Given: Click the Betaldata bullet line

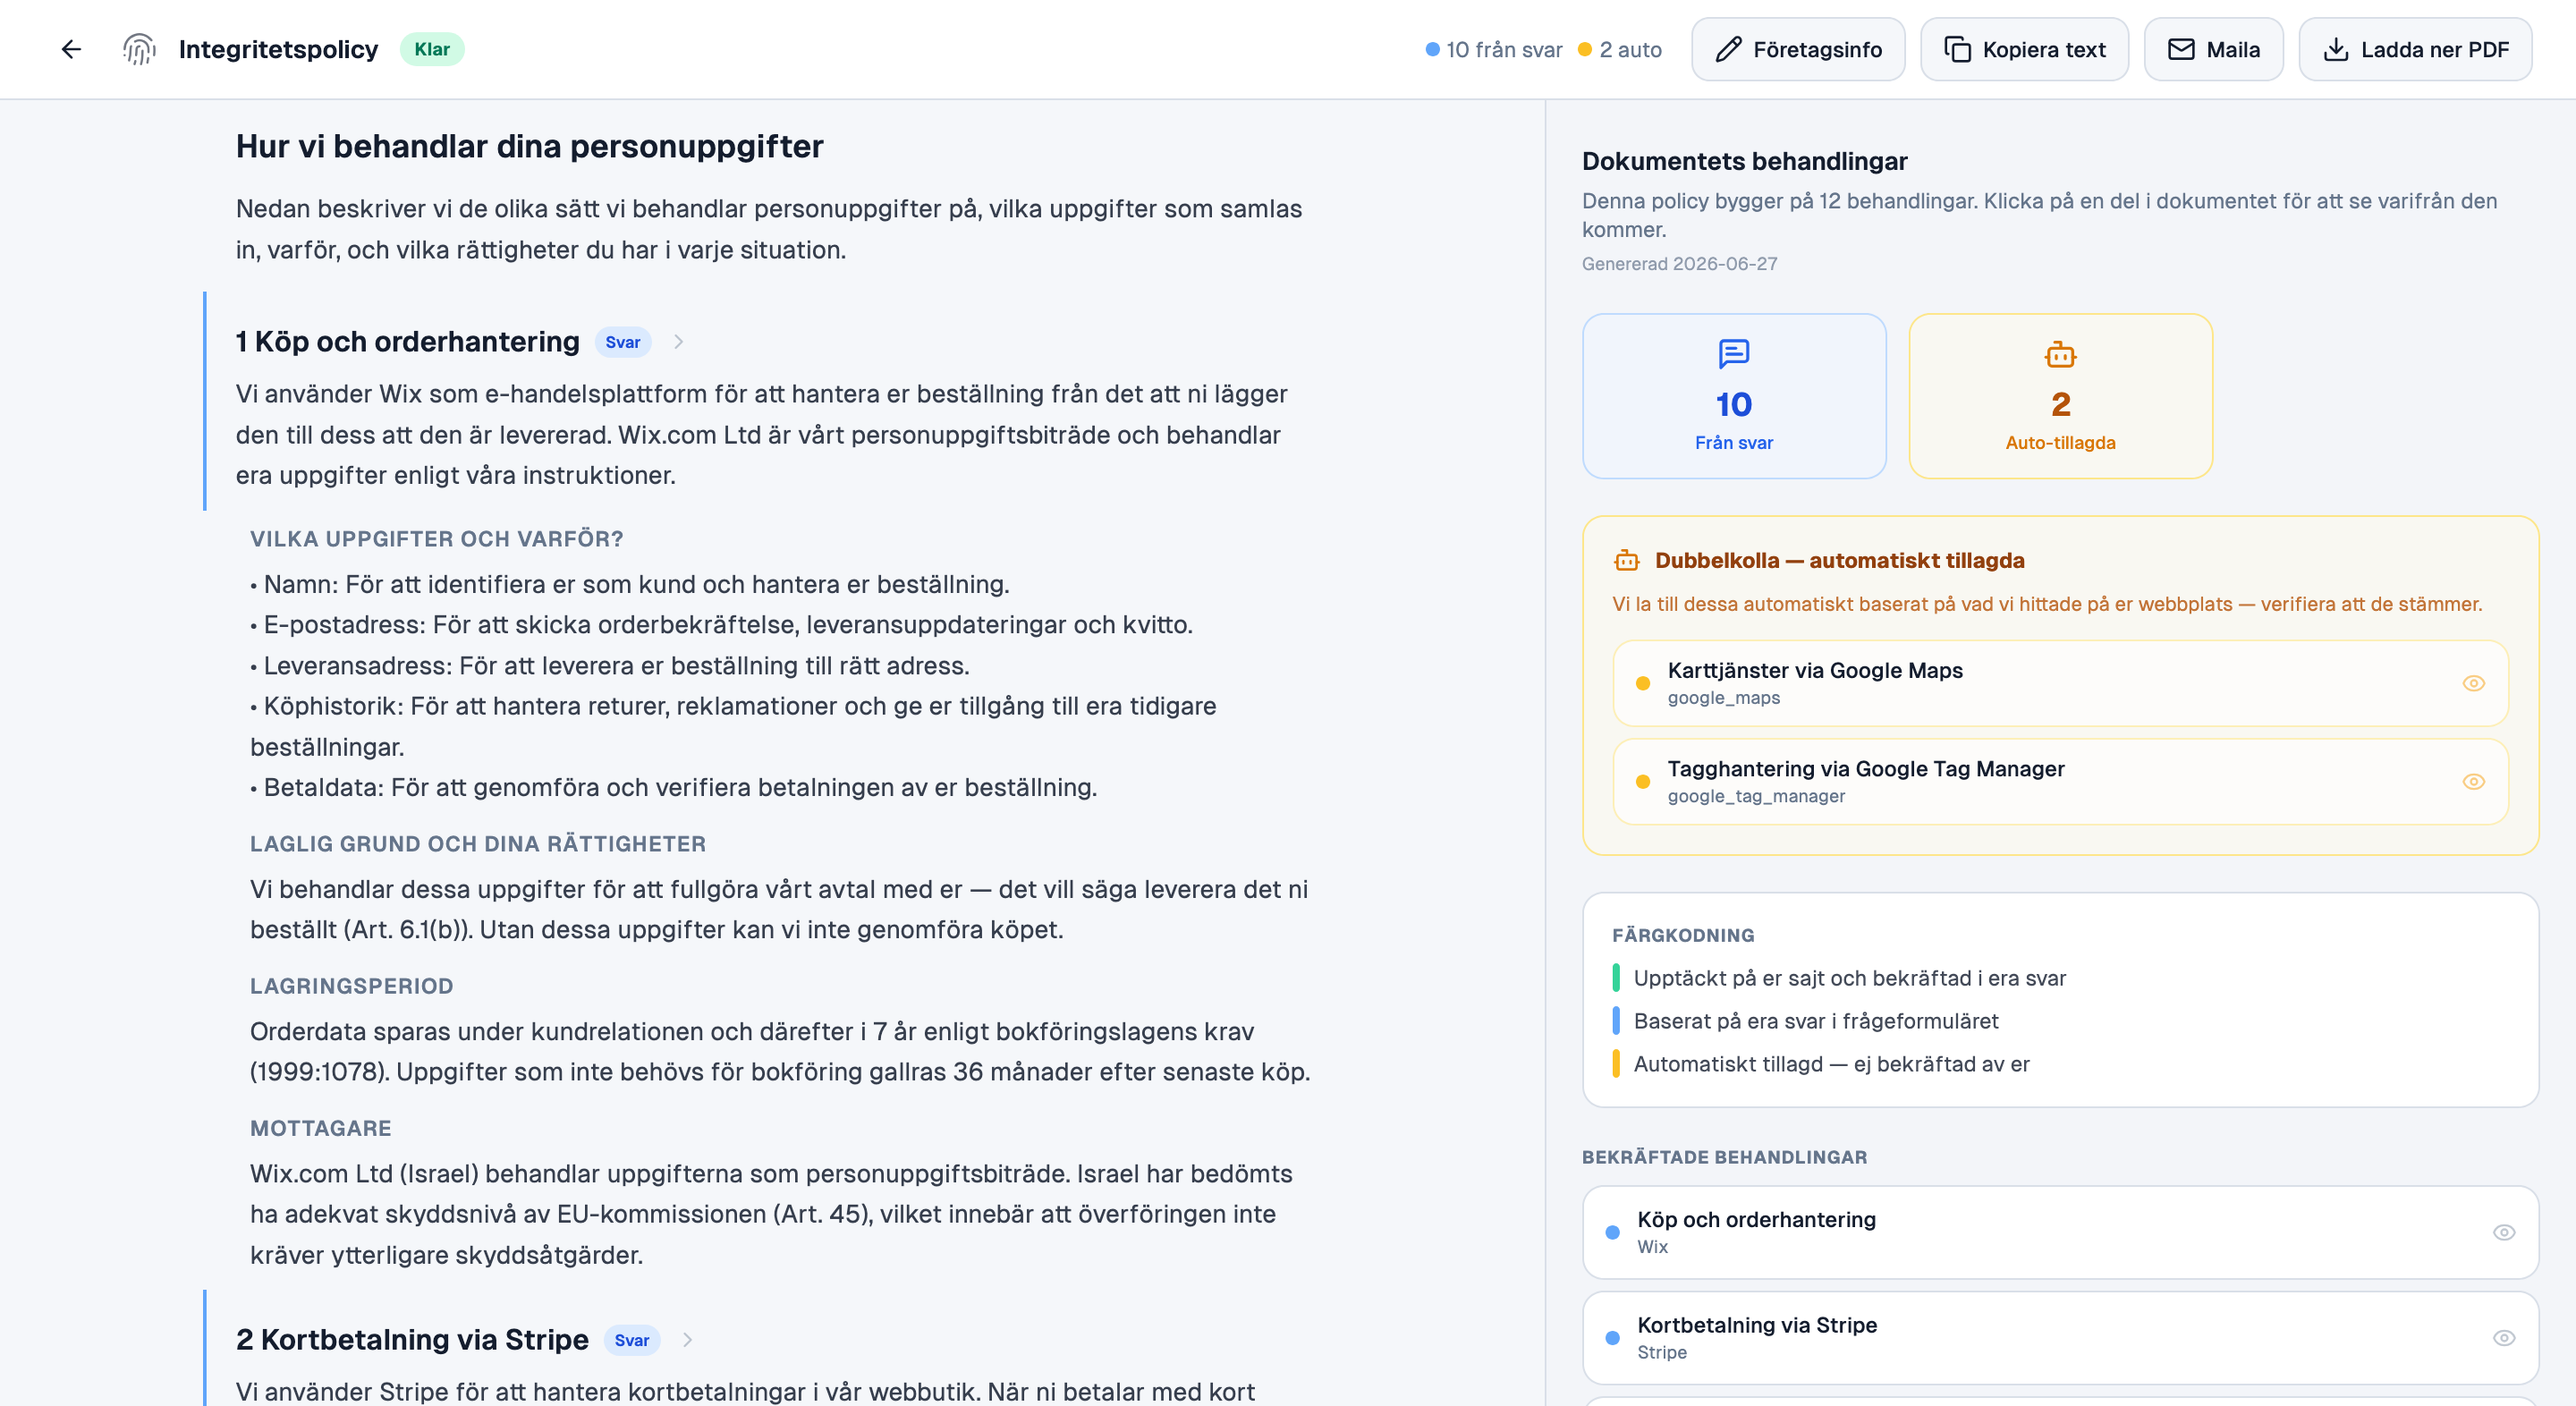Looking at the screenshot, I should (x=674, y=788).
